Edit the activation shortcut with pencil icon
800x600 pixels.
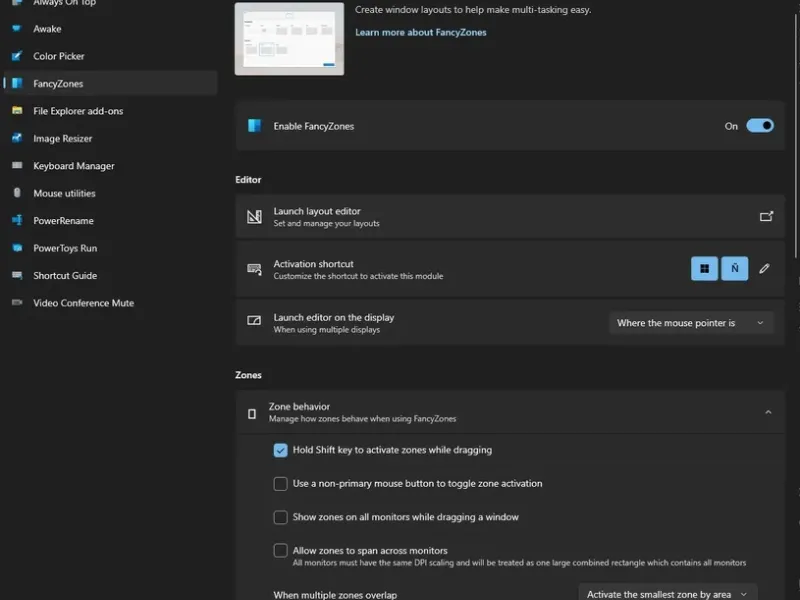tap(764, 268)
